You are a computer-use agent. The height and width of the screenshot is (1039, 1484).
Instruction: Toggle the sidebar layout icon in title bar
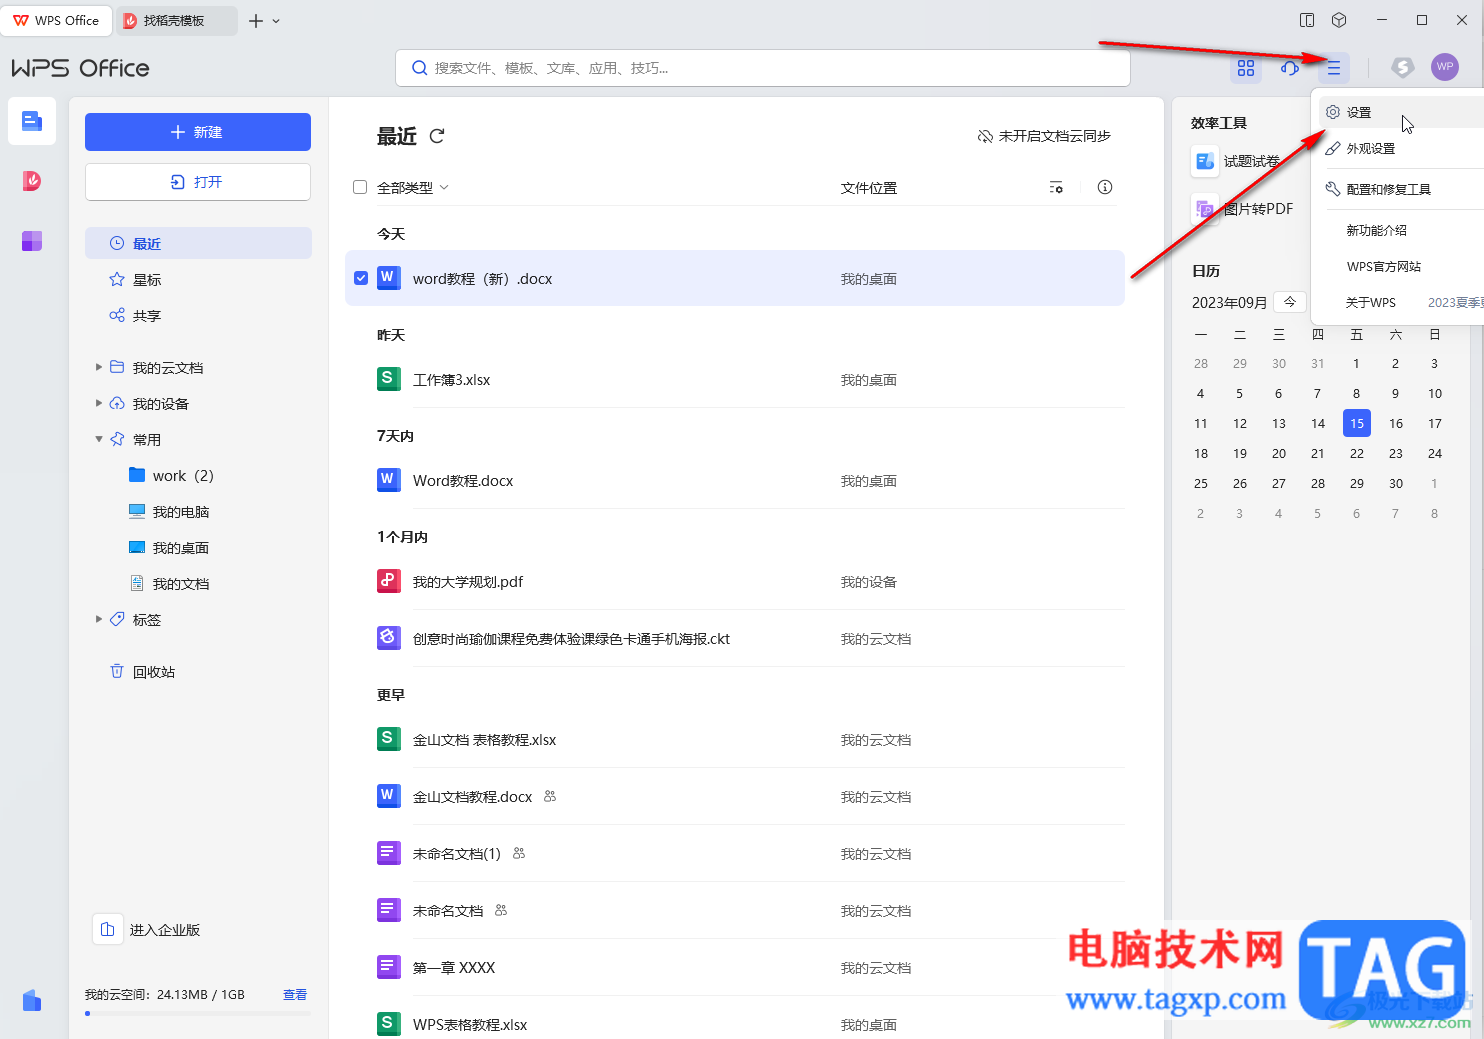(1307, 20)
